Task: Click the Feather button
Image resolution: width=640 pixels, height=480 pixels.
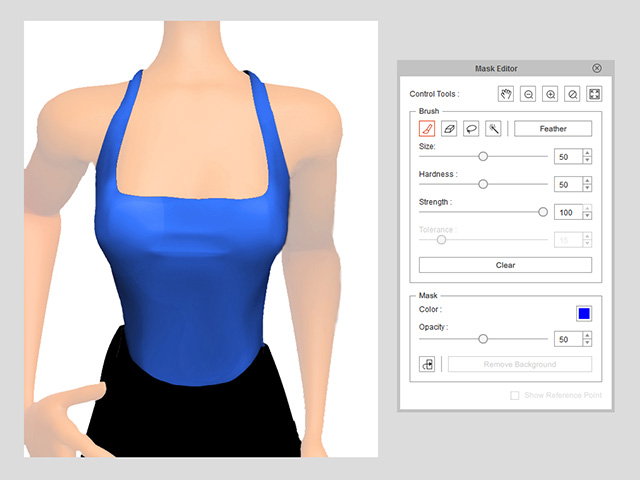Action: coord(553,129)
